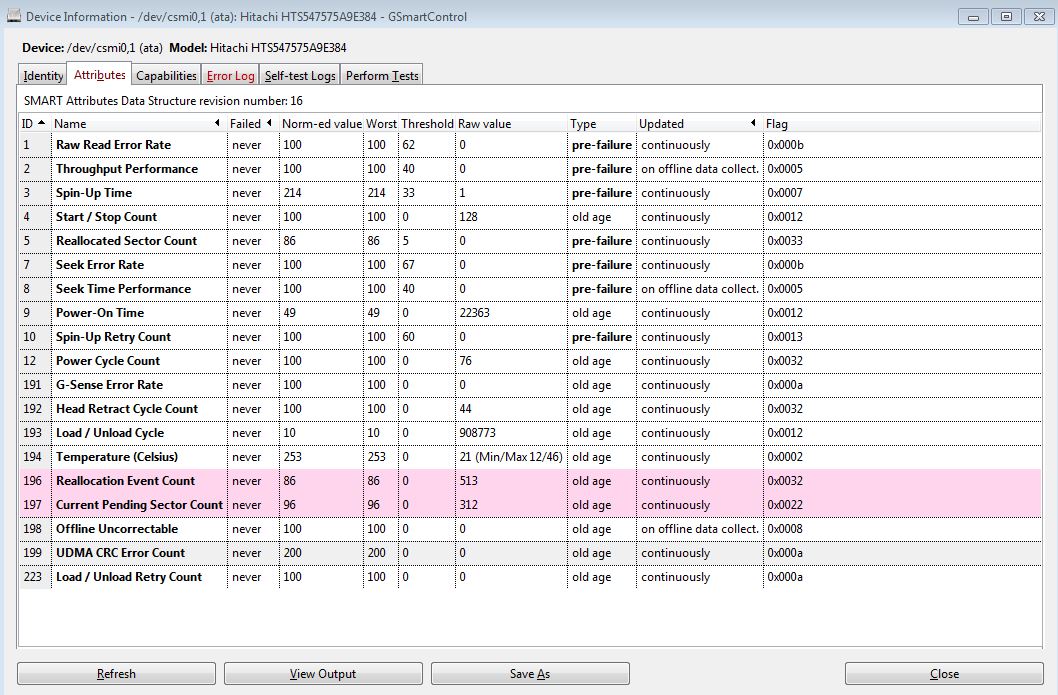Sort by the Type column header
1058x695 pixels.
(602, 123)
